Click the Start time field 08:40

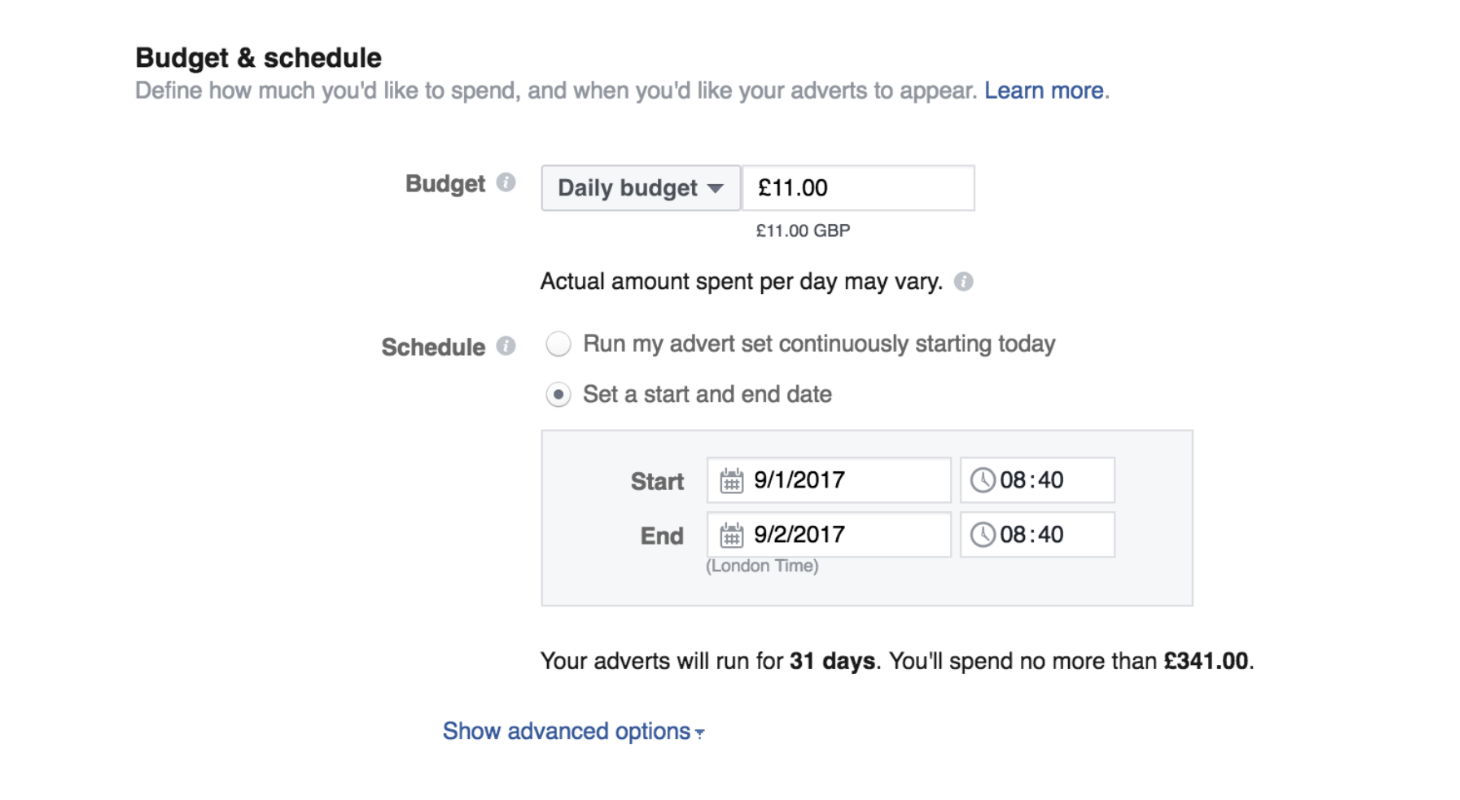click(x=1037, y=481)
